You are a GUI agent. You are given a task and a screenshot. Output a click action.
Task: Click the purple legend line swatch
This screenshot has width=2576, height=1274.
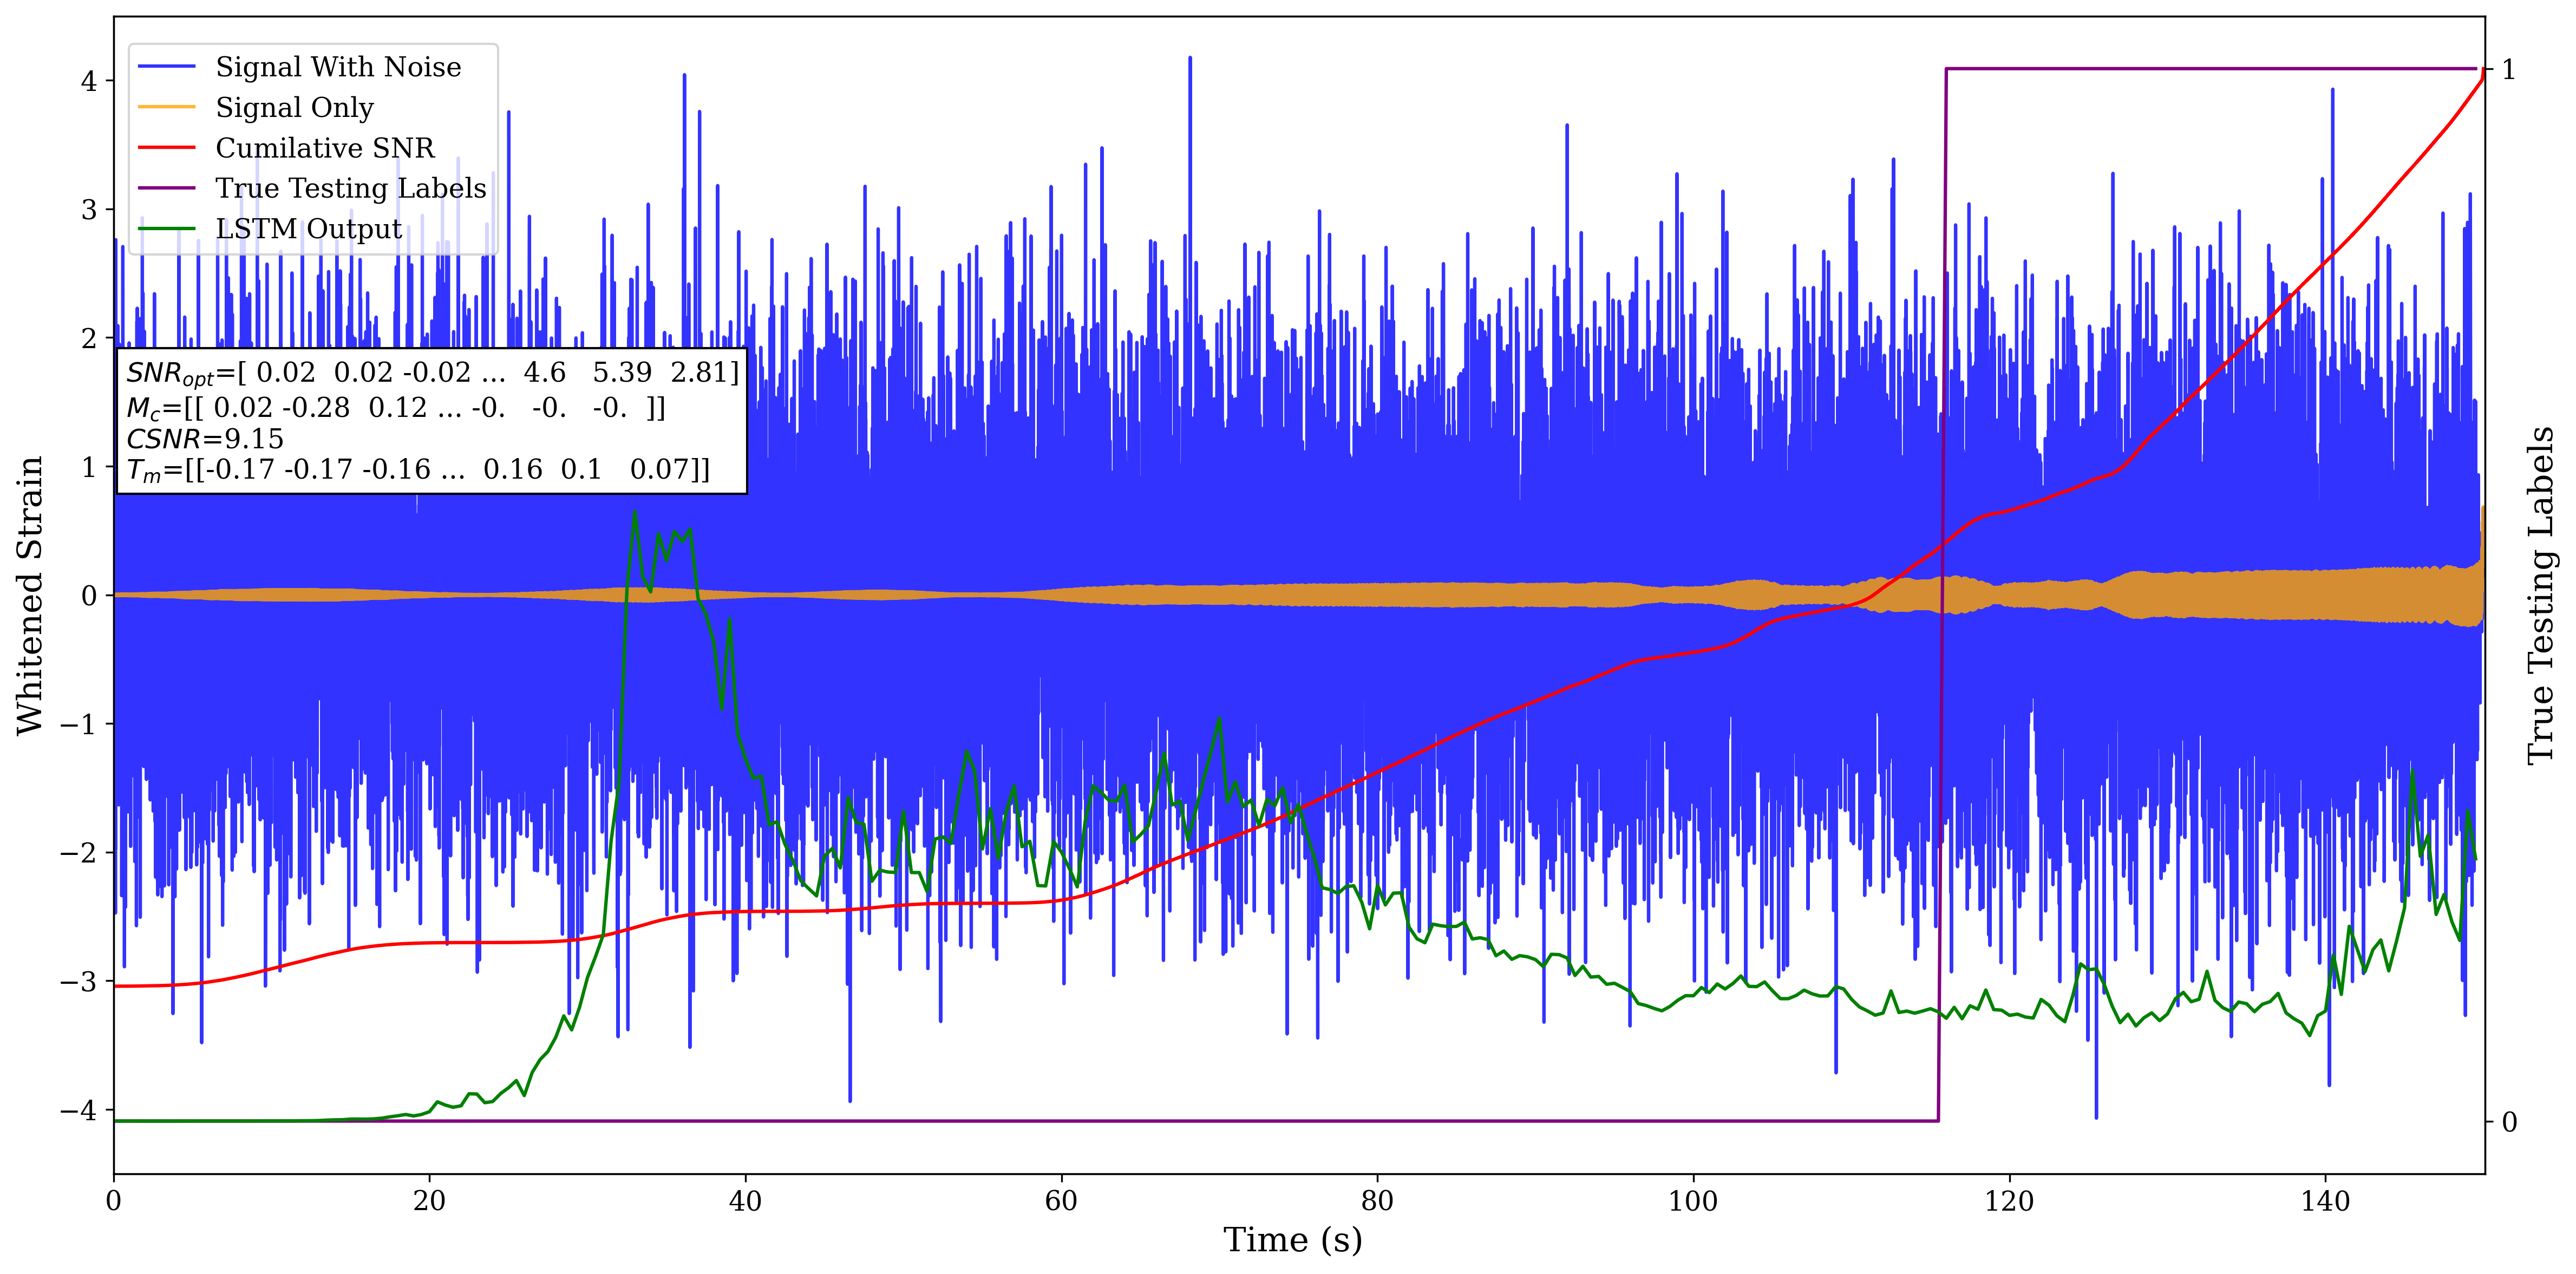point(166,188)
